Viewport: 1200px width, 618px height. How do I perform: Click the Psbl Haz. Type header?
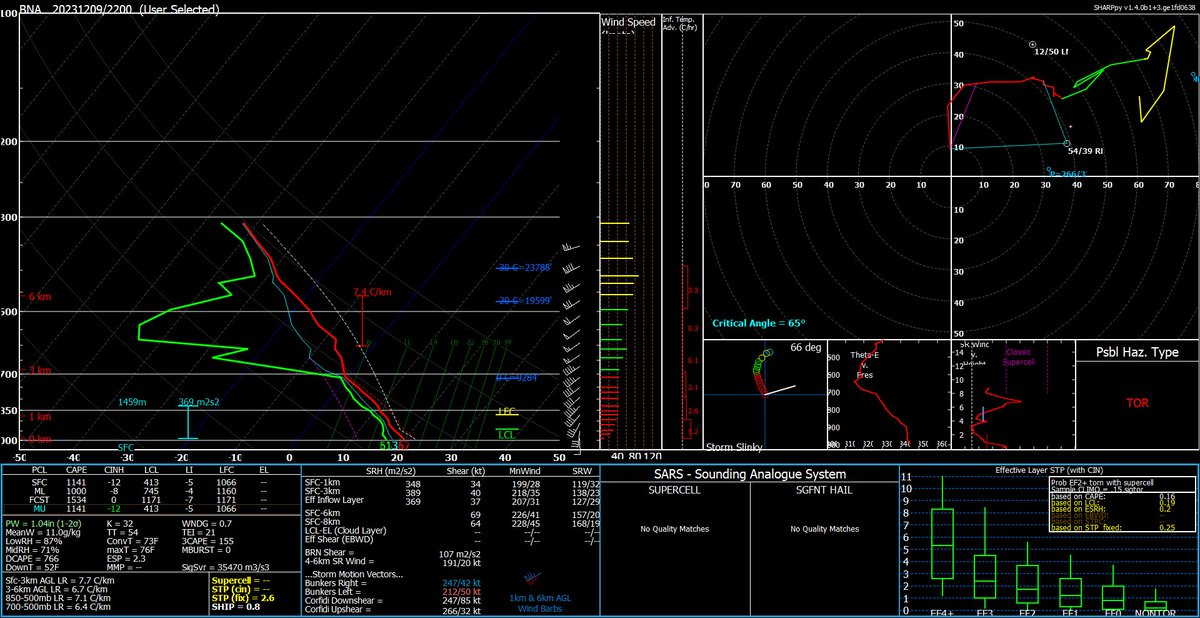[1137, 352]
